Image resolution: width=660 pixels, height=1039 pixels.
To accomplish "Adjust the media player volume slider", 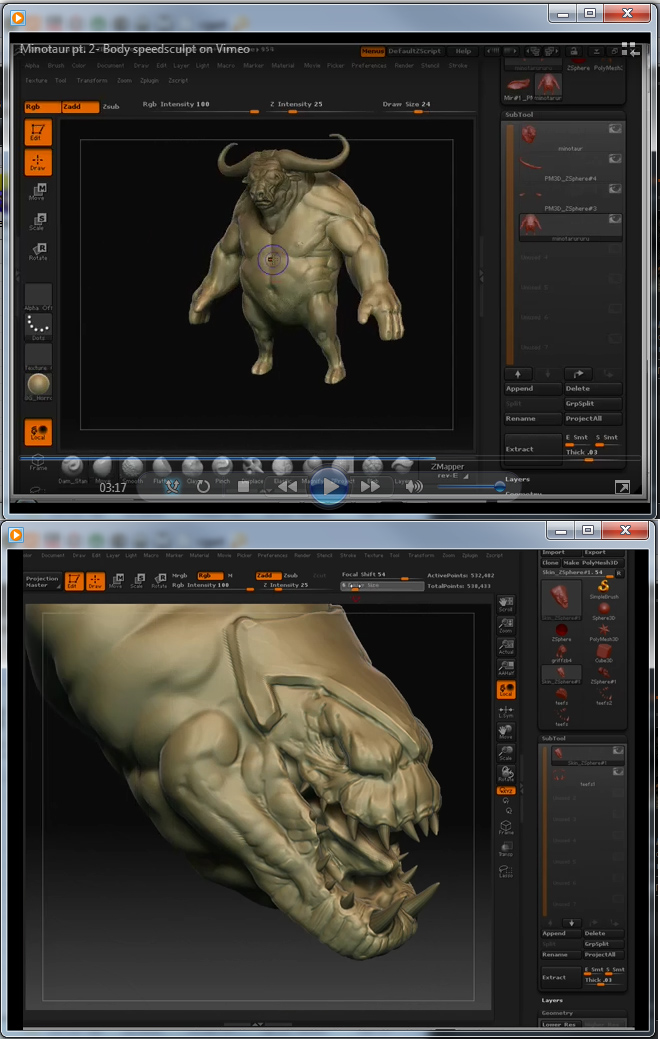I will tap(470, 487).
